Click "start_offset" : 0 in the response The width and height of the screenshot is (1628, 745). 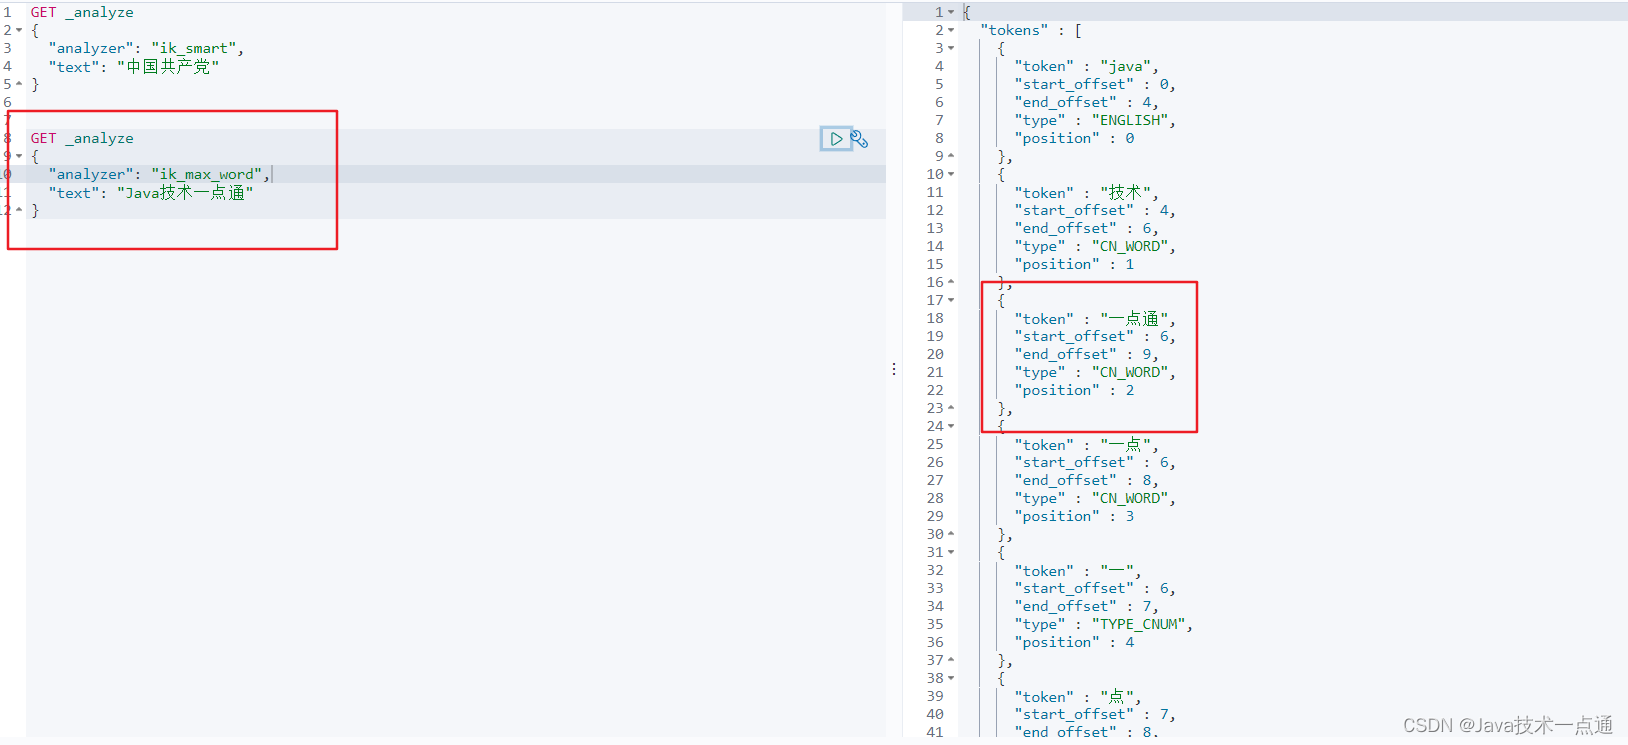[x=1095, y=84]
